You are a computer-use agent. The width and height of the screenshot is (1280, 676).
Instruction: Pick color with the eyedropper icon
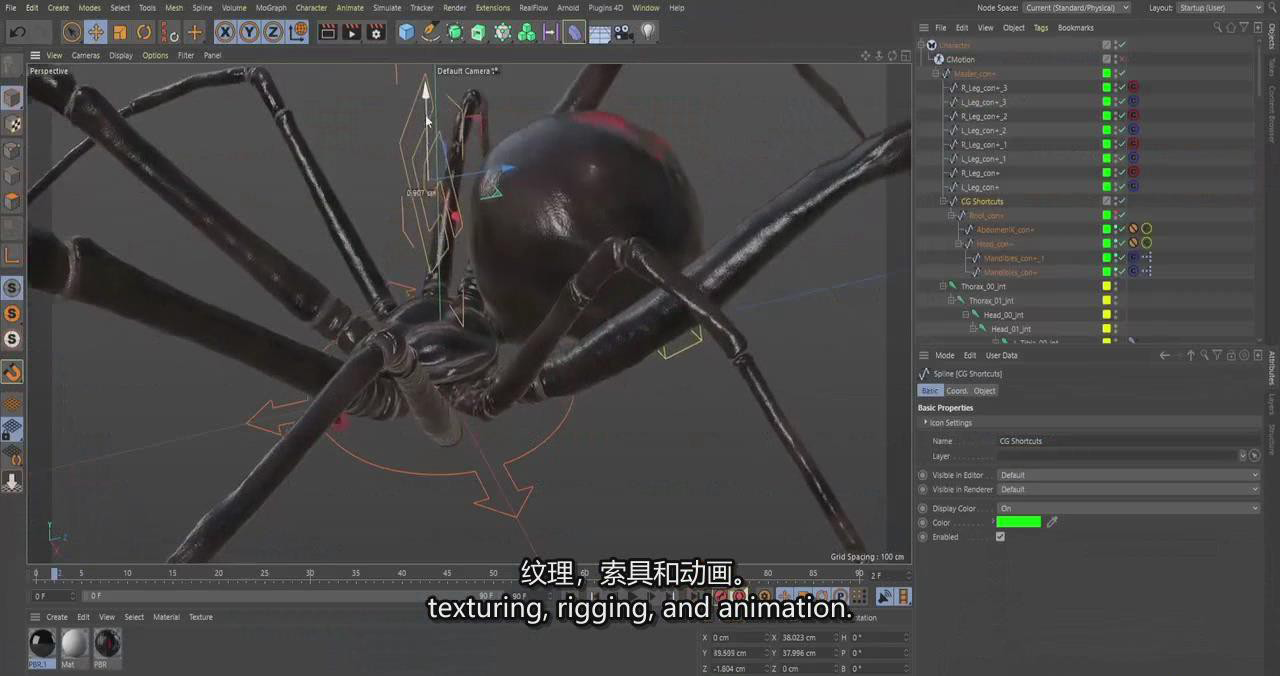1052,522
